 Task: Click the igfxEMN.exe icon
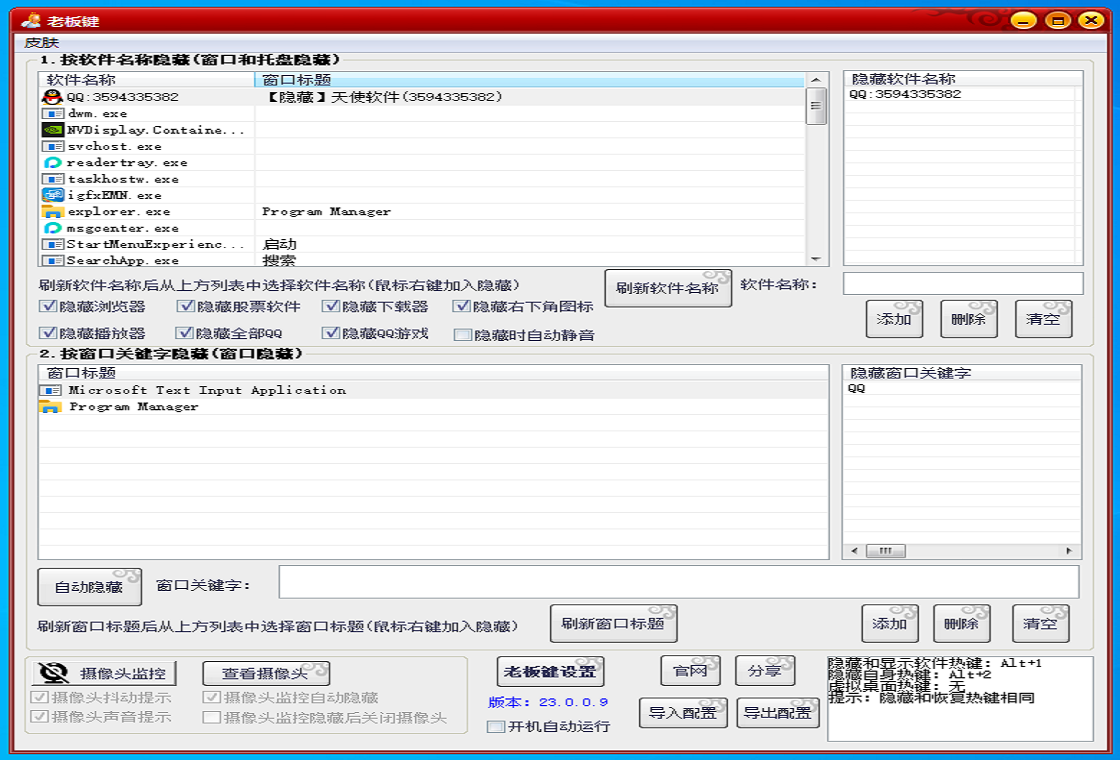point(52,195)
